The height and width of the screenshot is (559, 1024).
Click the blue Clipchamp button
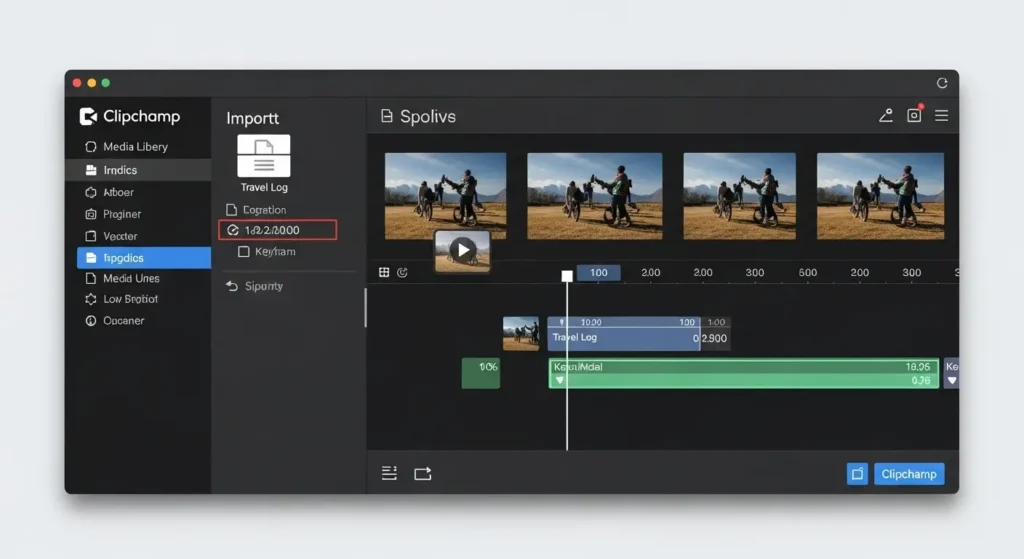pyautogui.click(x=908, y=474)
